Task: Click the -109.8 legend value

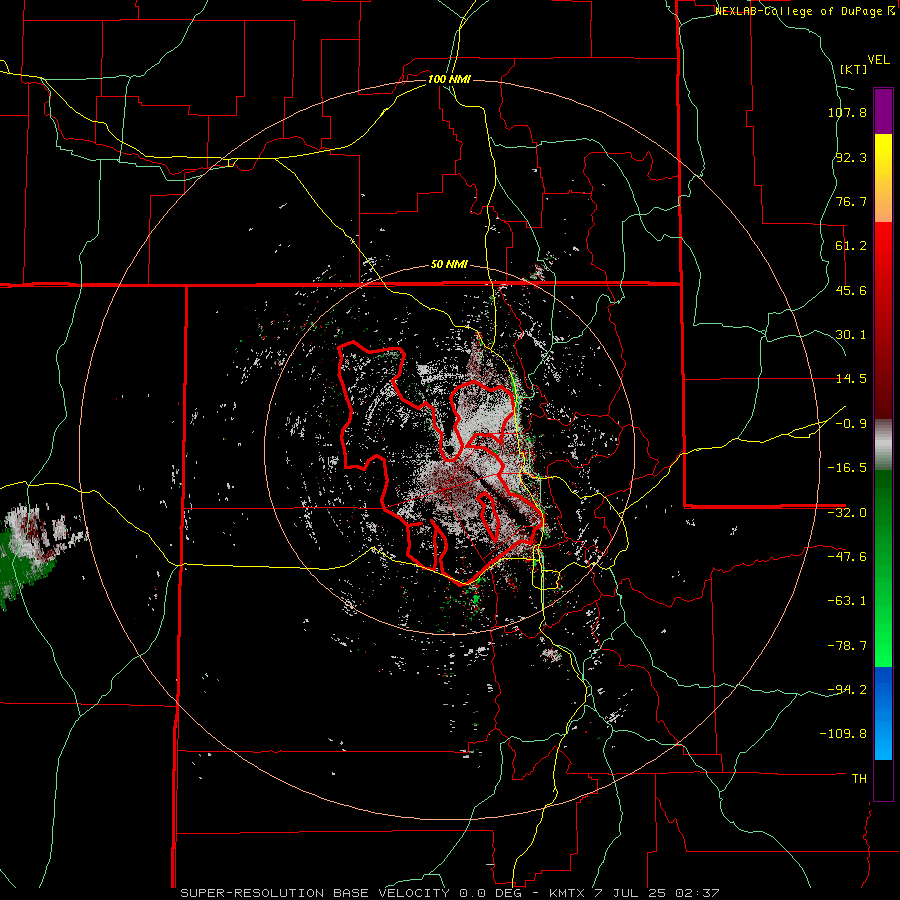Action: coord(844,734)
